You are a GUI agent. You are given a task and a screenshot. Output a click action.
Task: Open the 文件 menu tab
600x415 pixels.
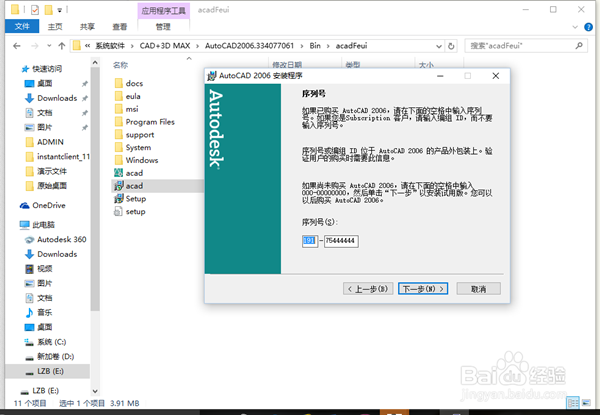pos(22,26)
